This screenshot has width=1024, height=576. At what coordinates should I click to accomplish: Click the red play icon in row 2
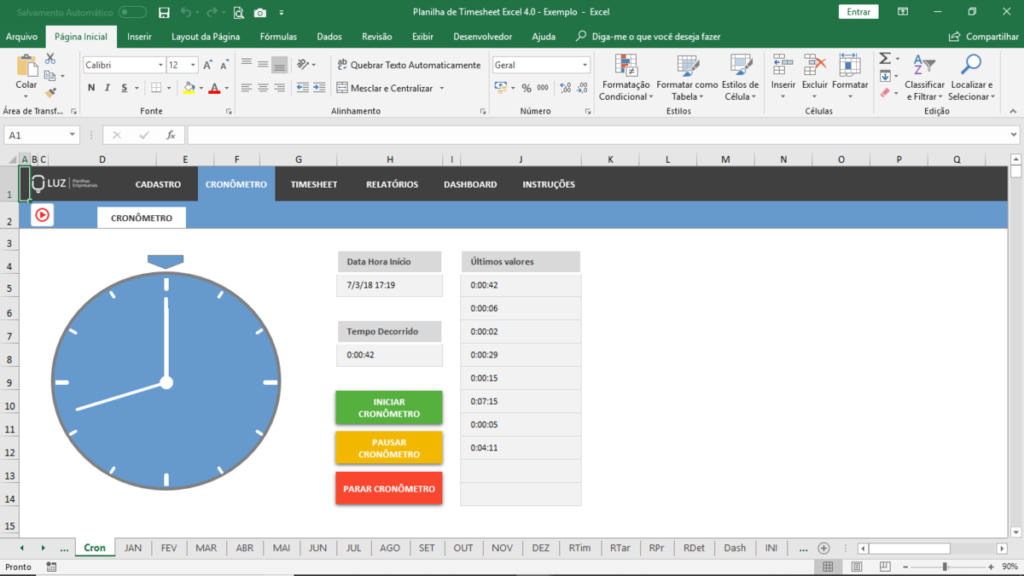click(x=42, y=215)
